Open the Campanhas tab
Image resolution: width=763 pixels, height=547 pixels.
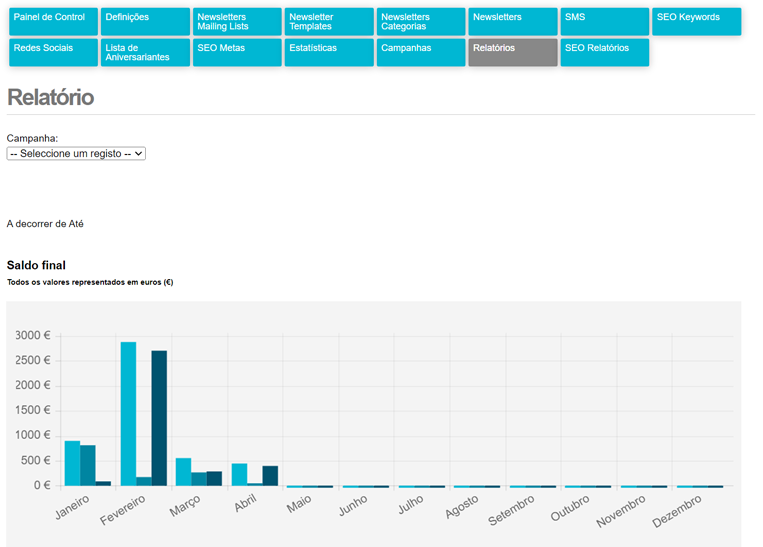point(421,53)
